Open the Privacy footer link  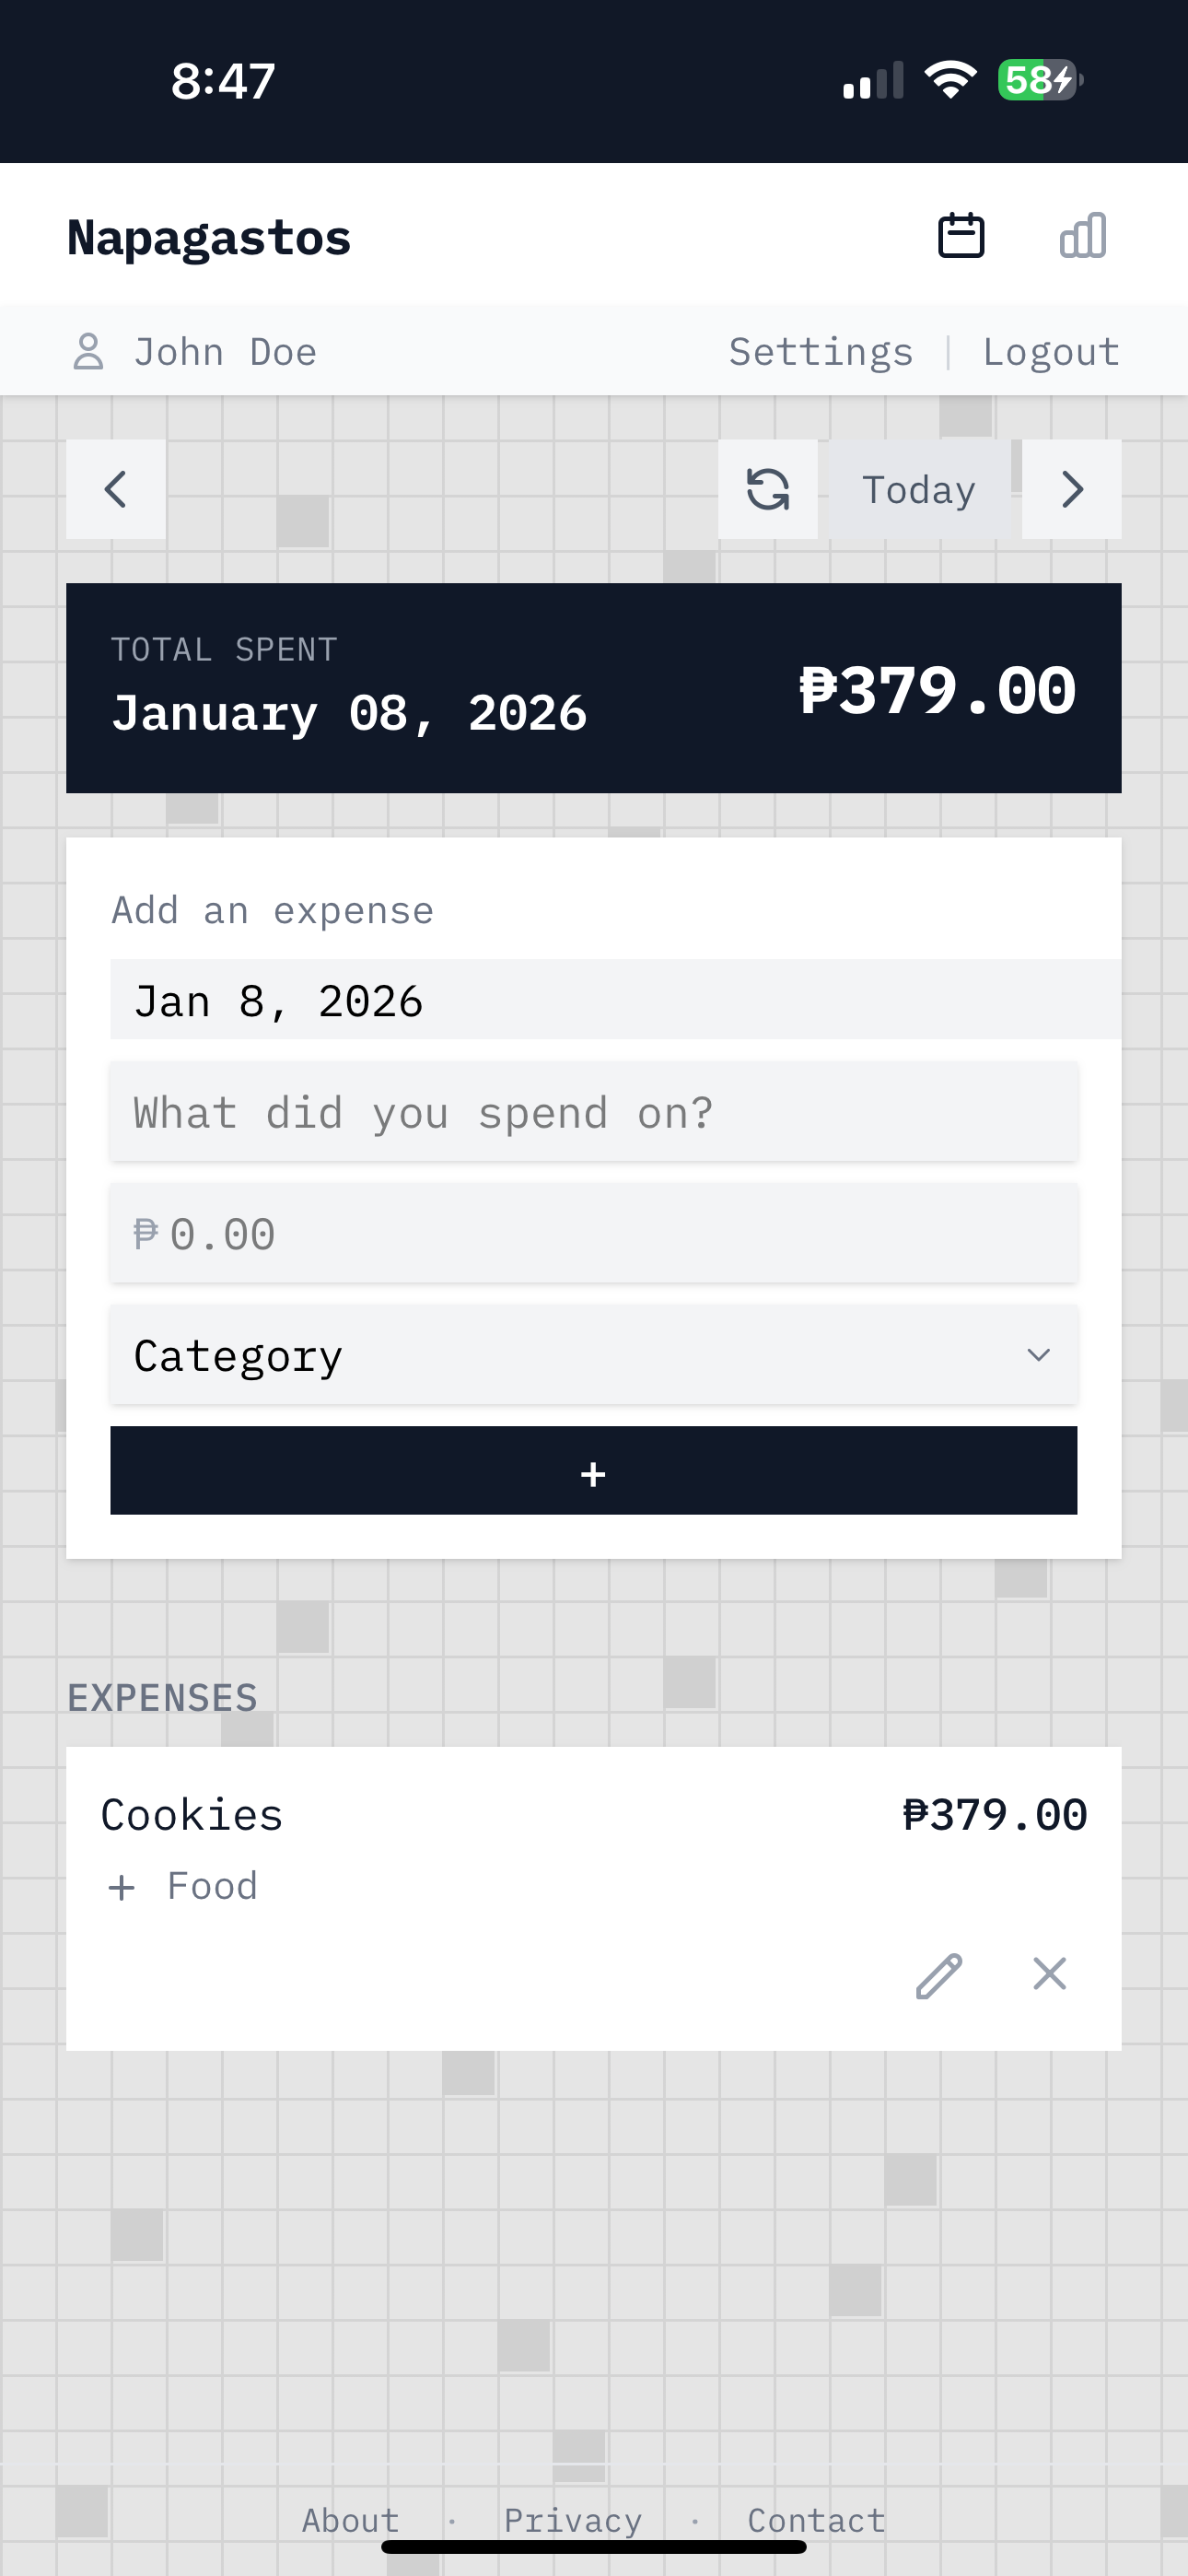click(x=573, y=2520)
